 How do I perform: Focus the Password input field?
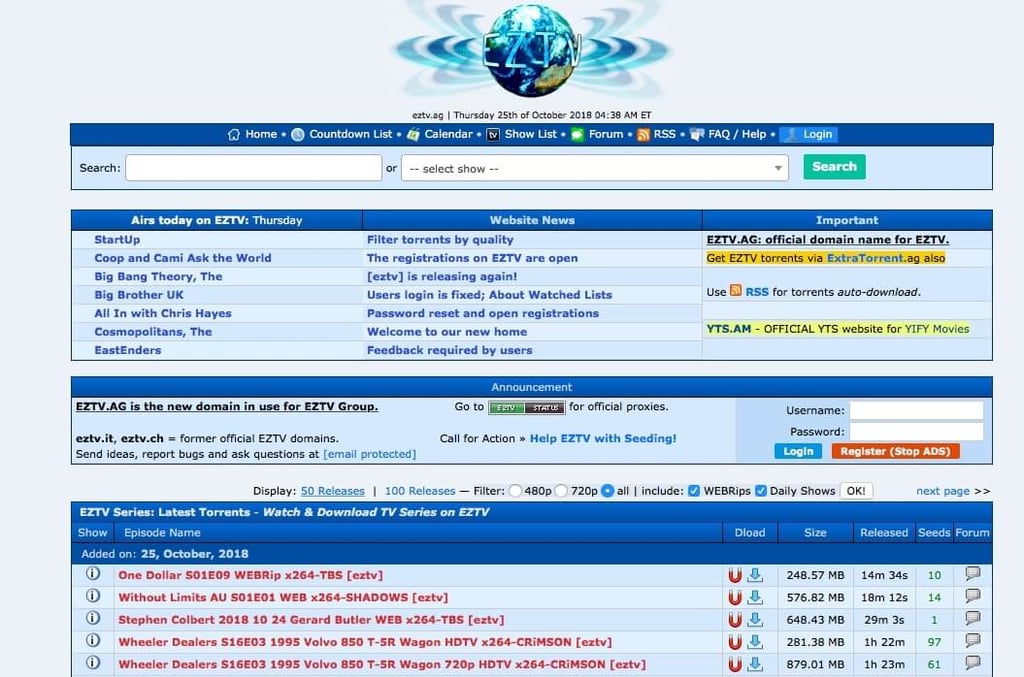[x=916, y=432]
